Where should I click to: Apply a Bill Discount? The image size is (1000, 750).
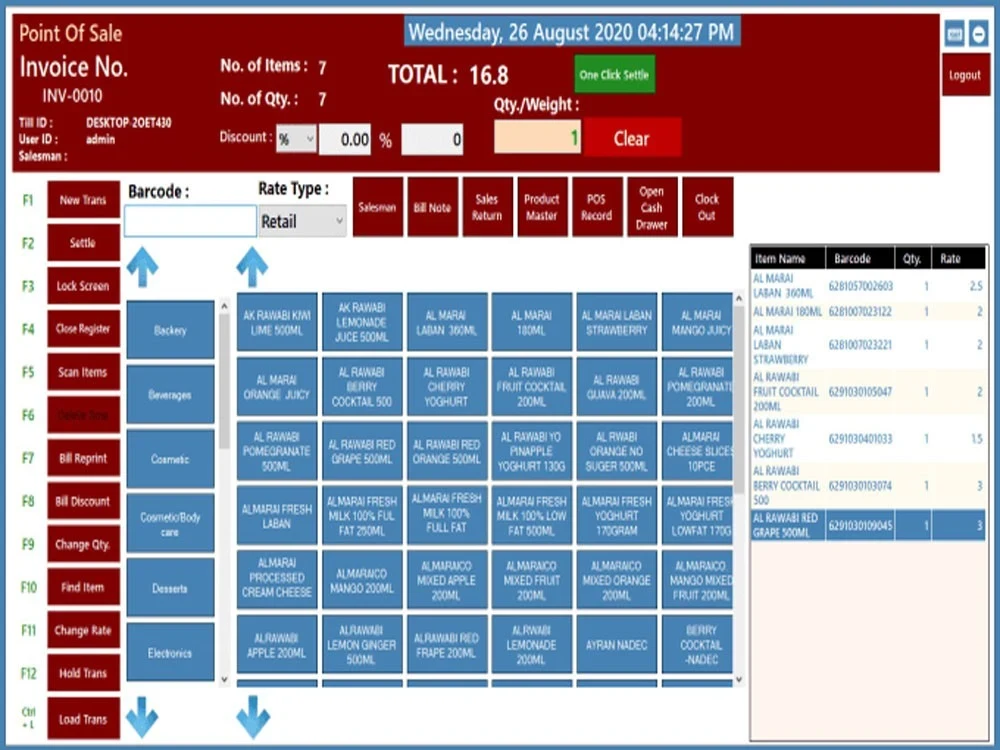pyautogui.click(x=84, y=501)
